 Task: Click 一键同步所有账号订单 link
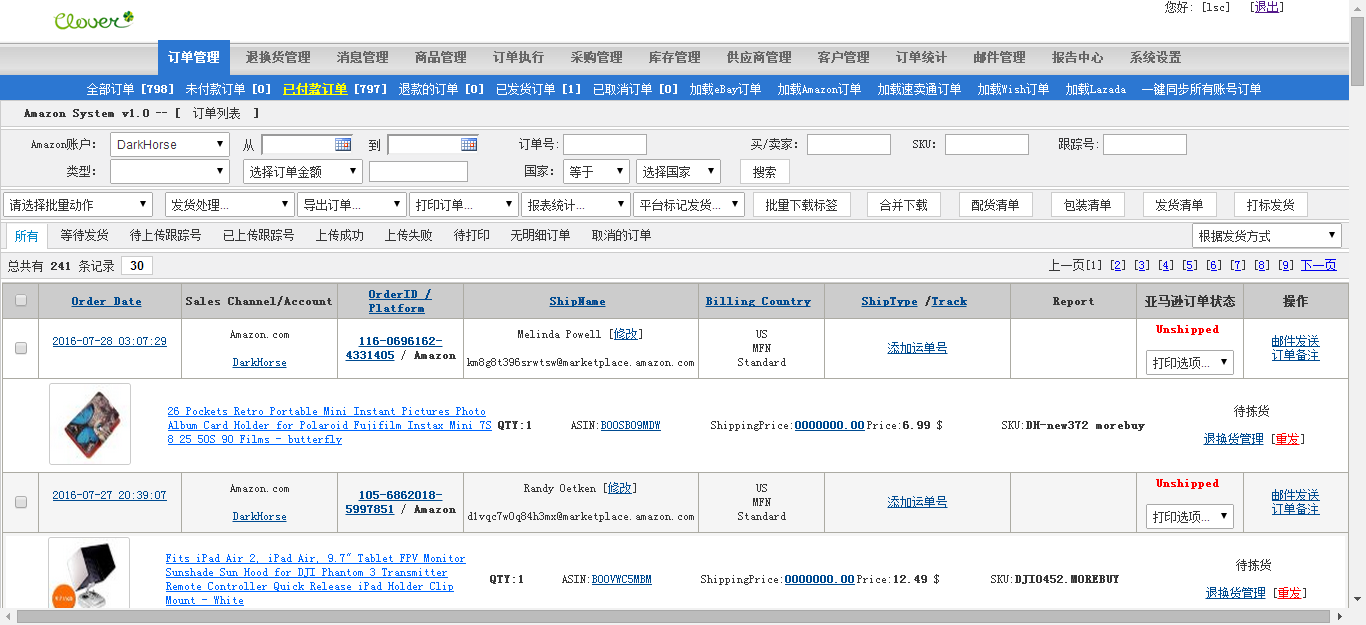point(1201,89)
